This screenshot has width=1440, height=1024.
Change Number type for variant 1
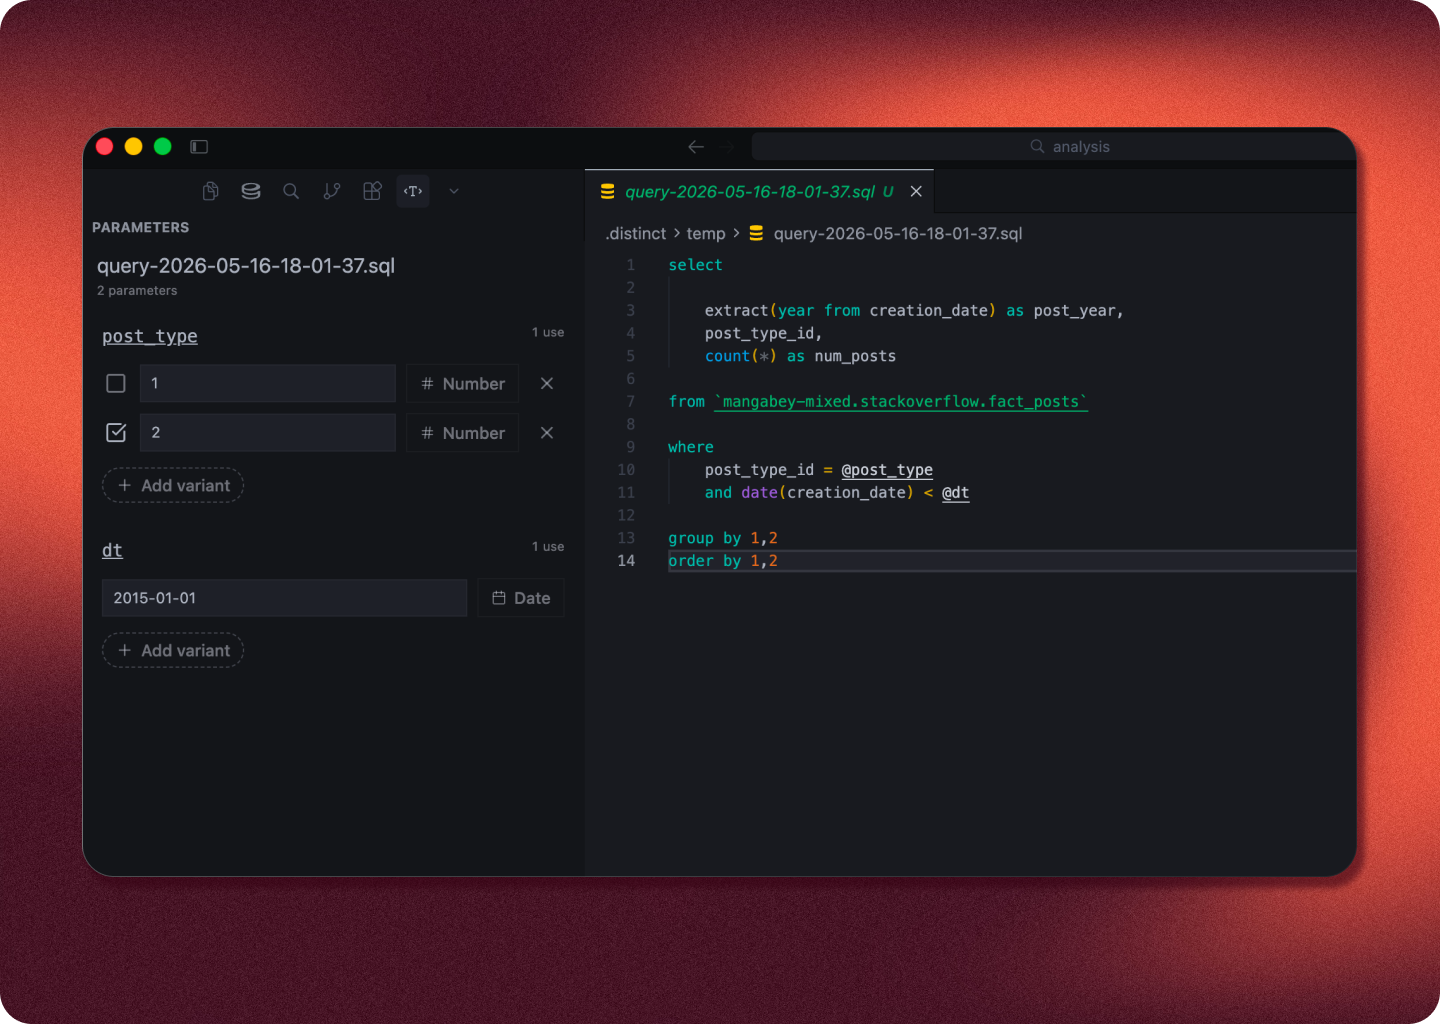pyautogui.click(x=463, y=384)
